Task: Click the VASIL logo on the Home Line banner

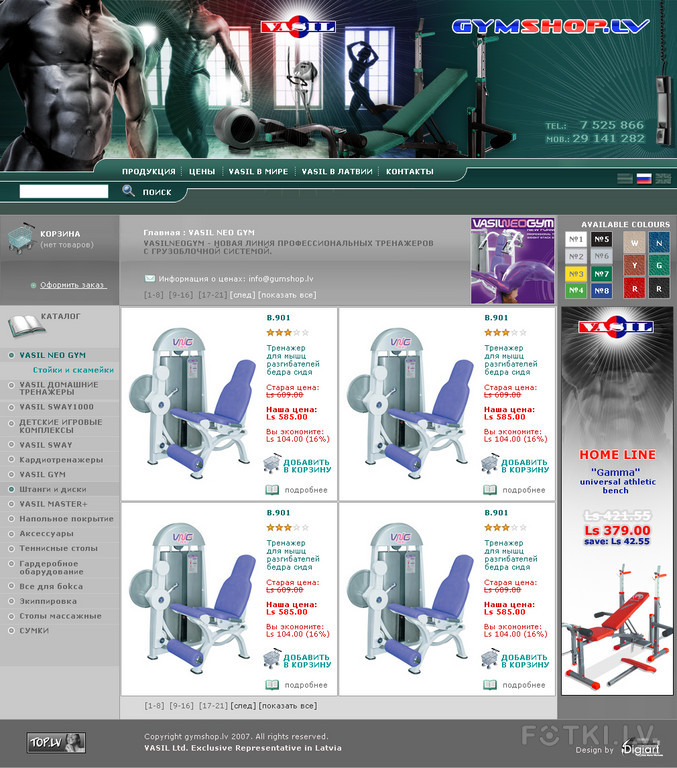Action: point(616,328)
